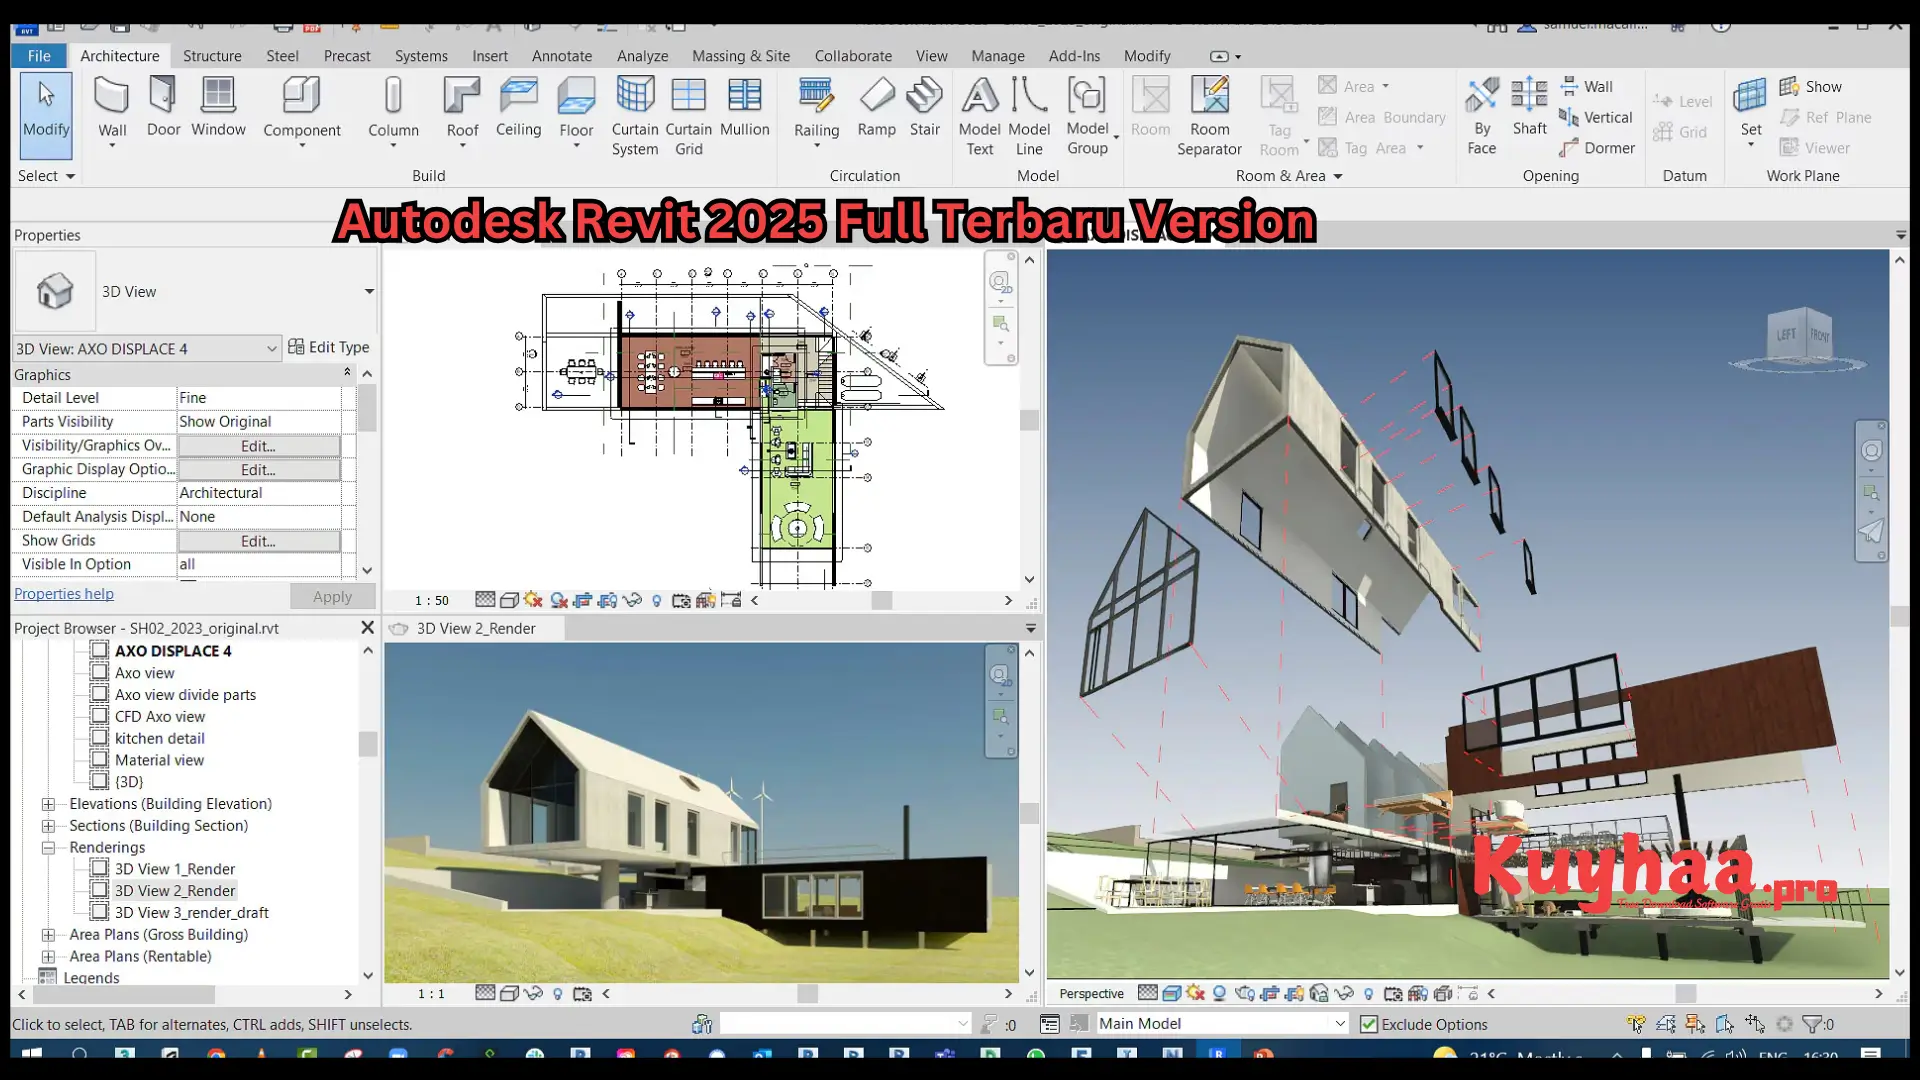Toggle crop region in the render view

coord(583,993)
